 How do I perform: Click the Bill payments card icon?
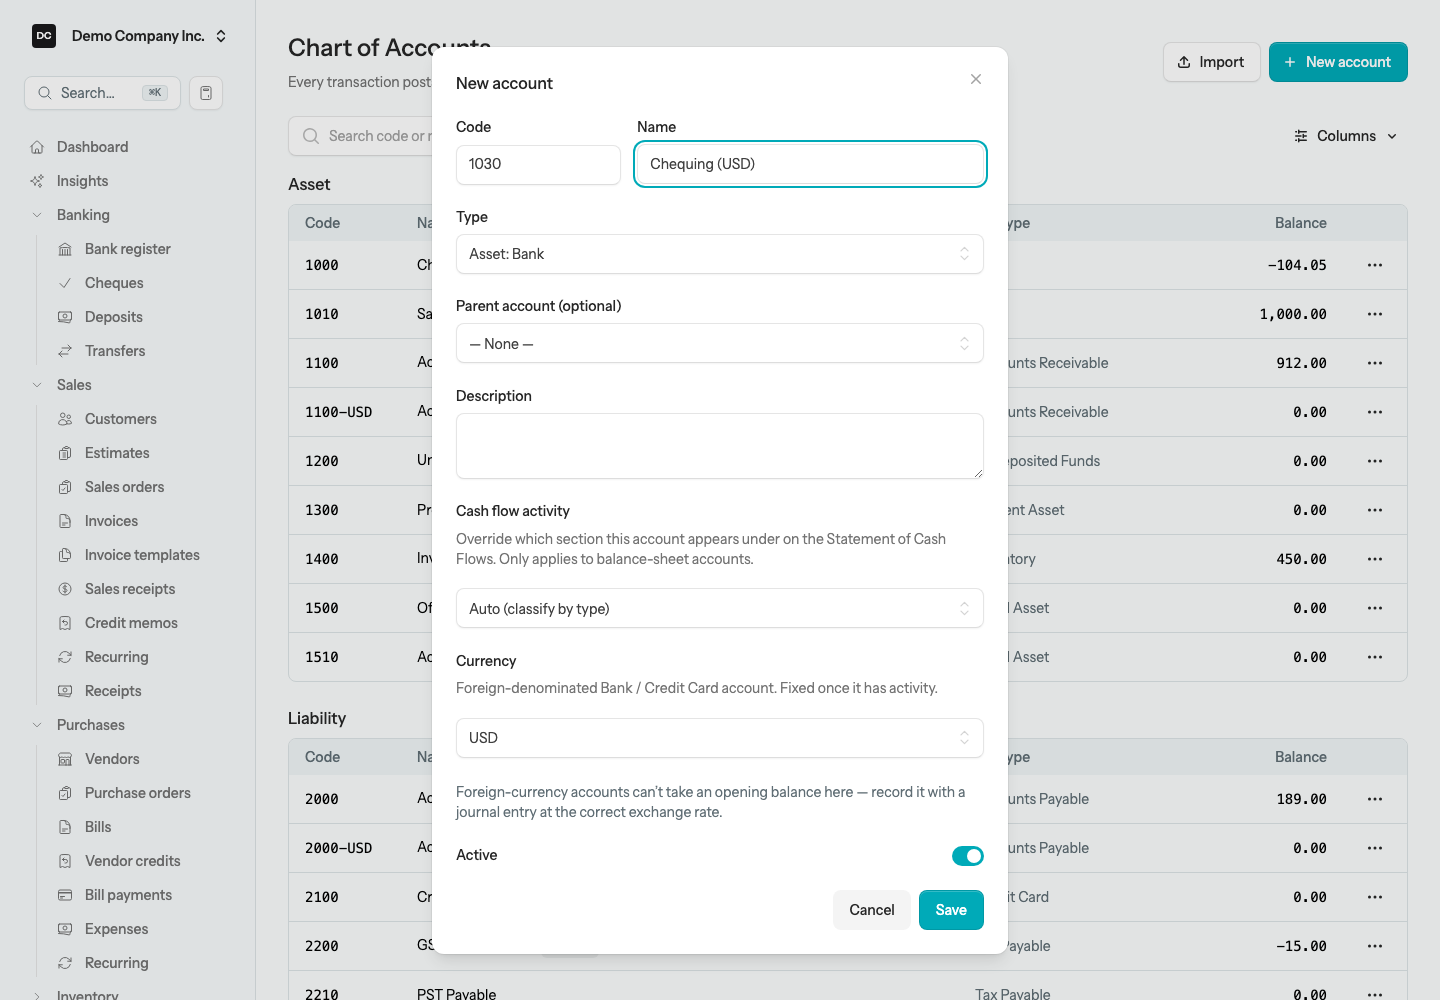[x=65, y=895]
